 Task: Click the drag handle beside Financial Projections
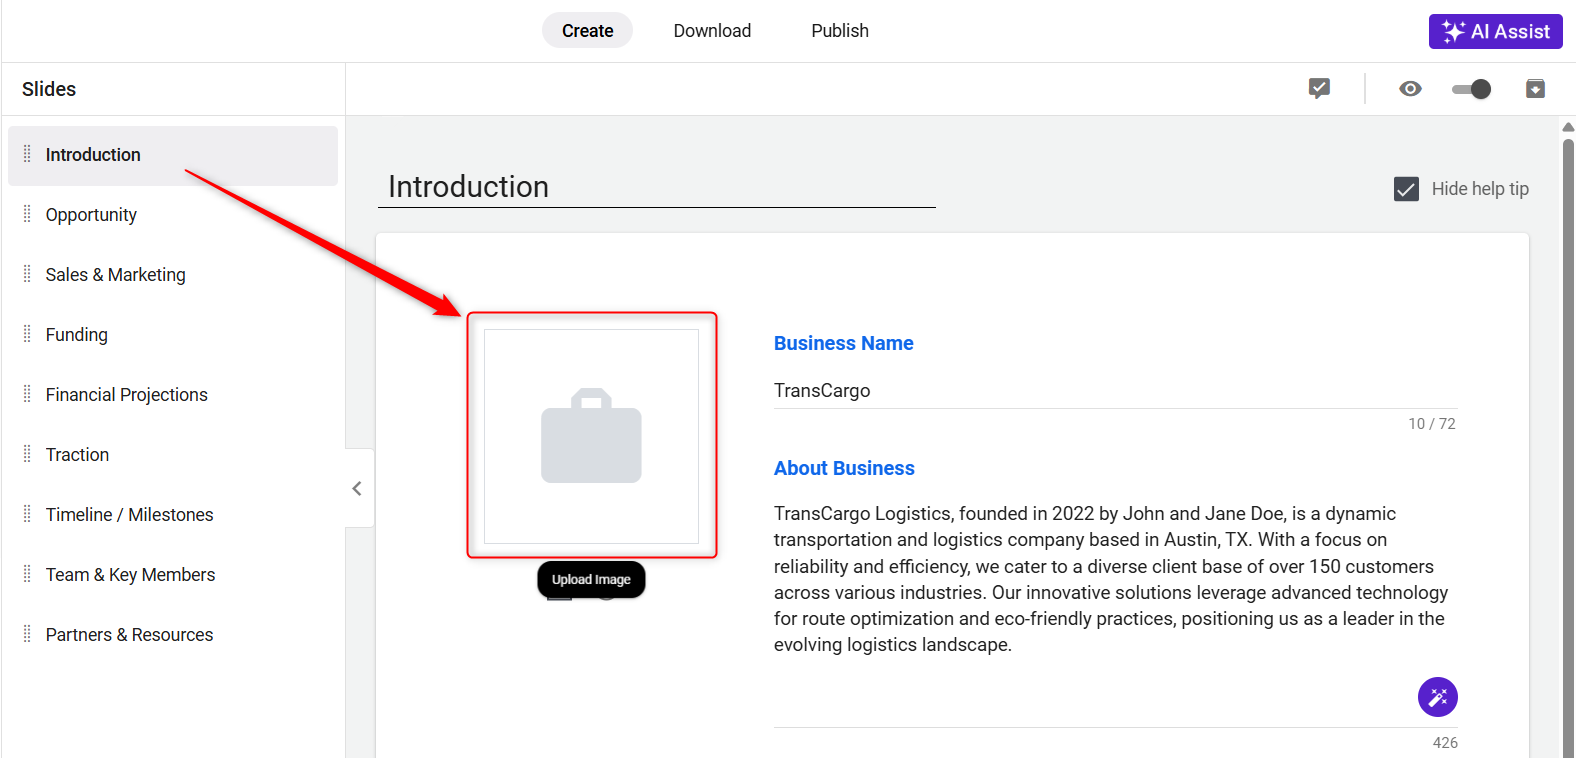(27, 394)
